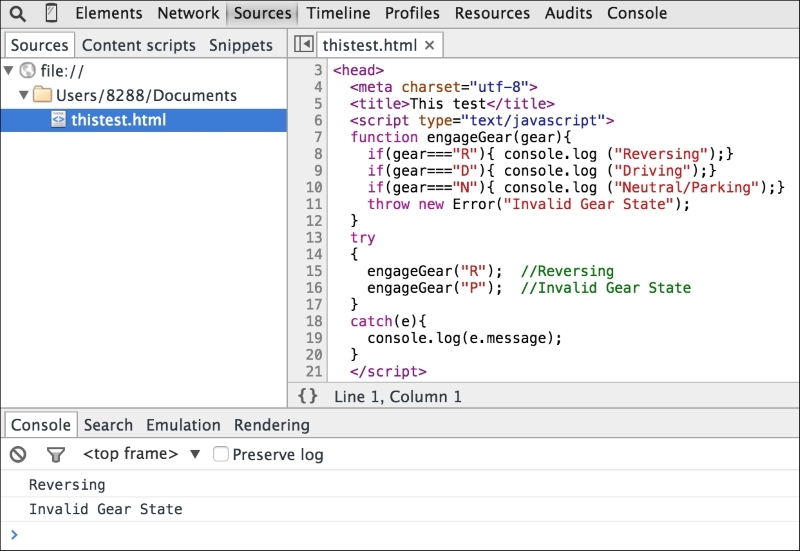Open the Profiles panel
This screenshot has height=551, width=800.
pyautogui.click(x=412, y=13)
